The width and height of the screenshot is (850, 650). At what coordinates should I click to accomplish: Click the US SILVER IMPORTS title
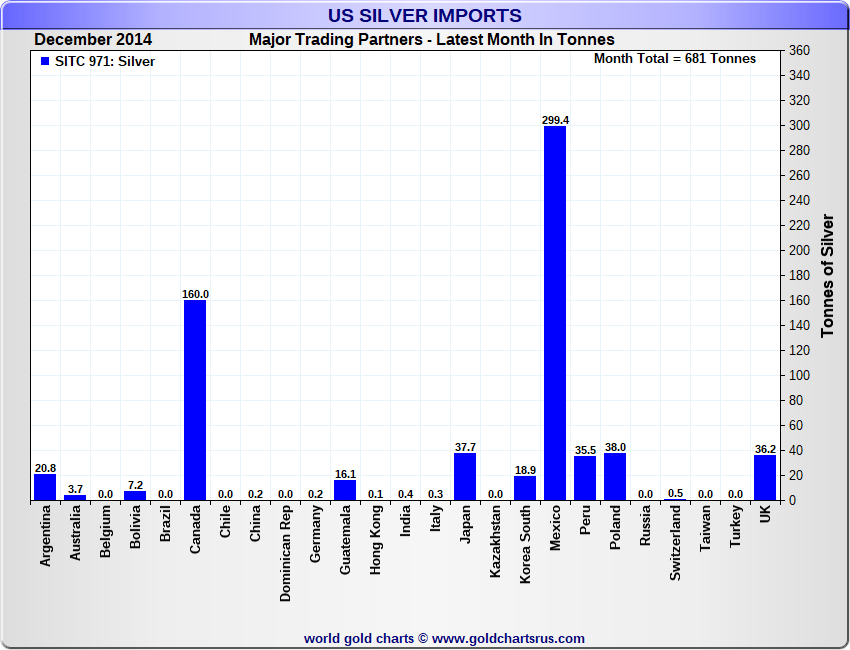[425, 16]
